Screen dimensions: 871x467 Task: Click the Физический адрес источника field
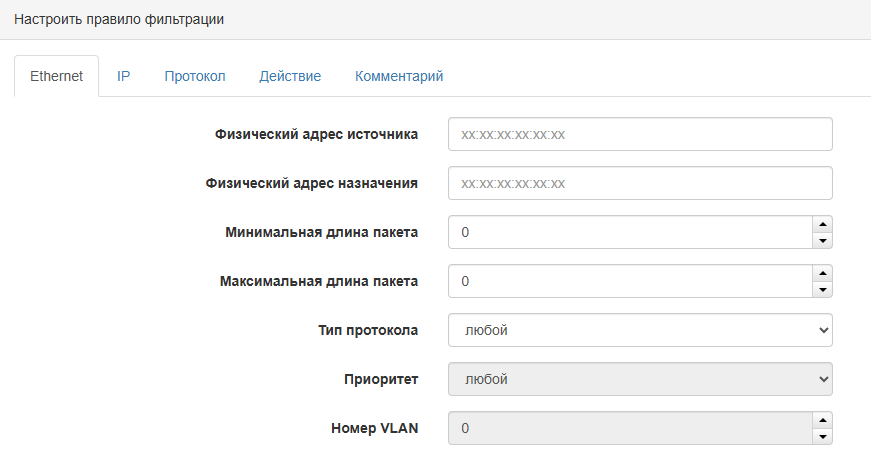click(640, 134)
